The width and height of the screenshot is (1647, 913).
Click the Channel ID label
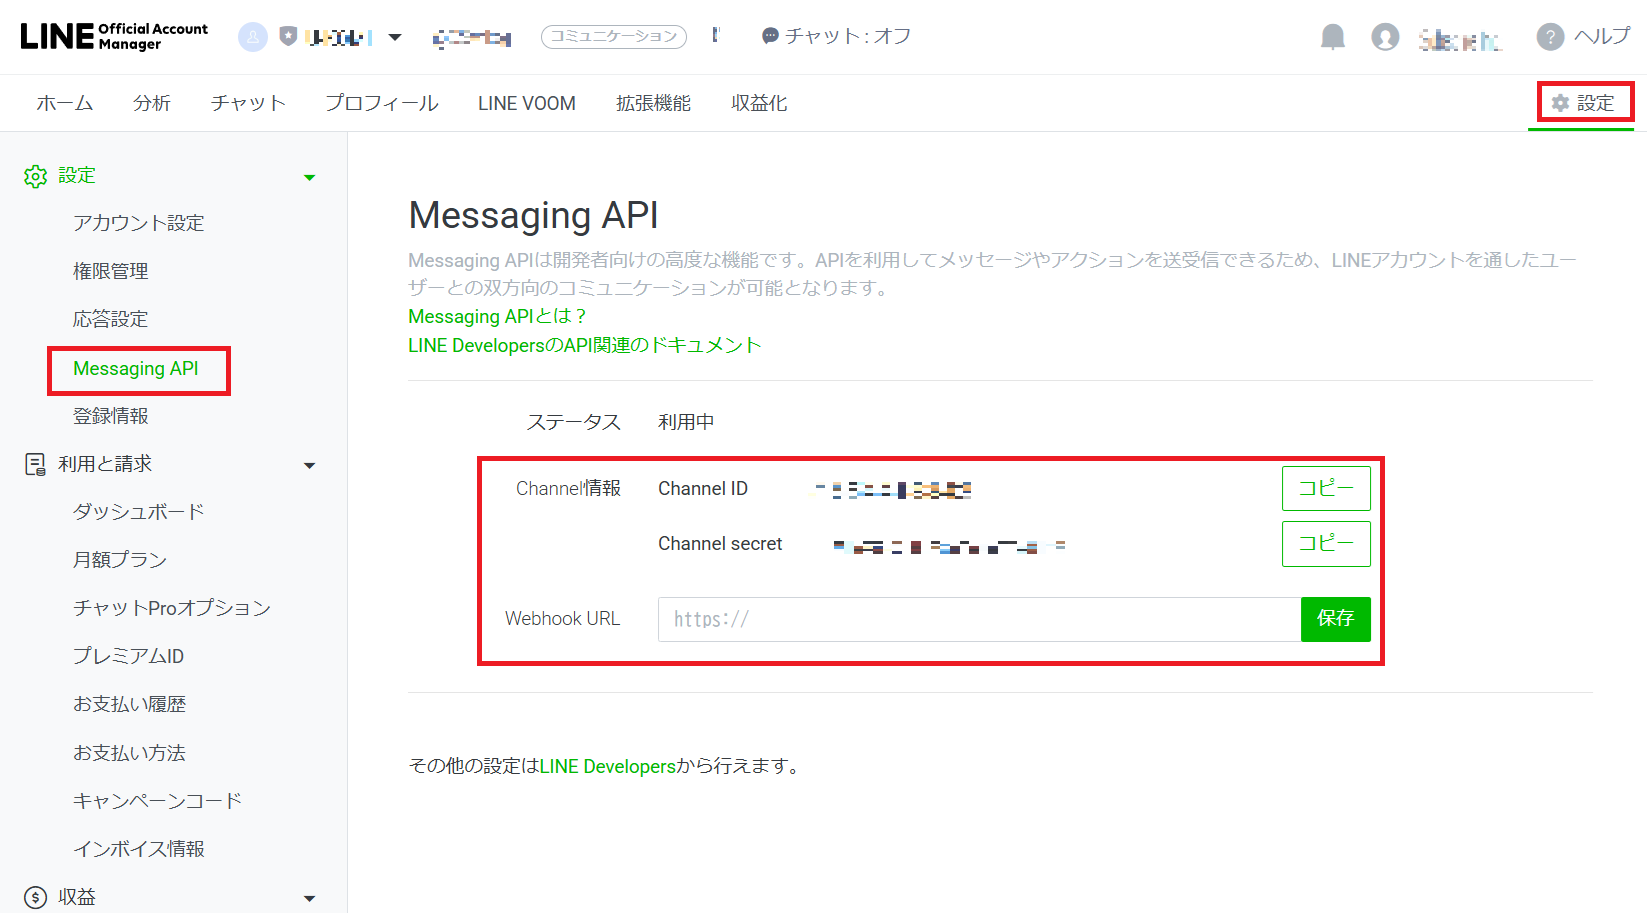(x=703, y=489)
